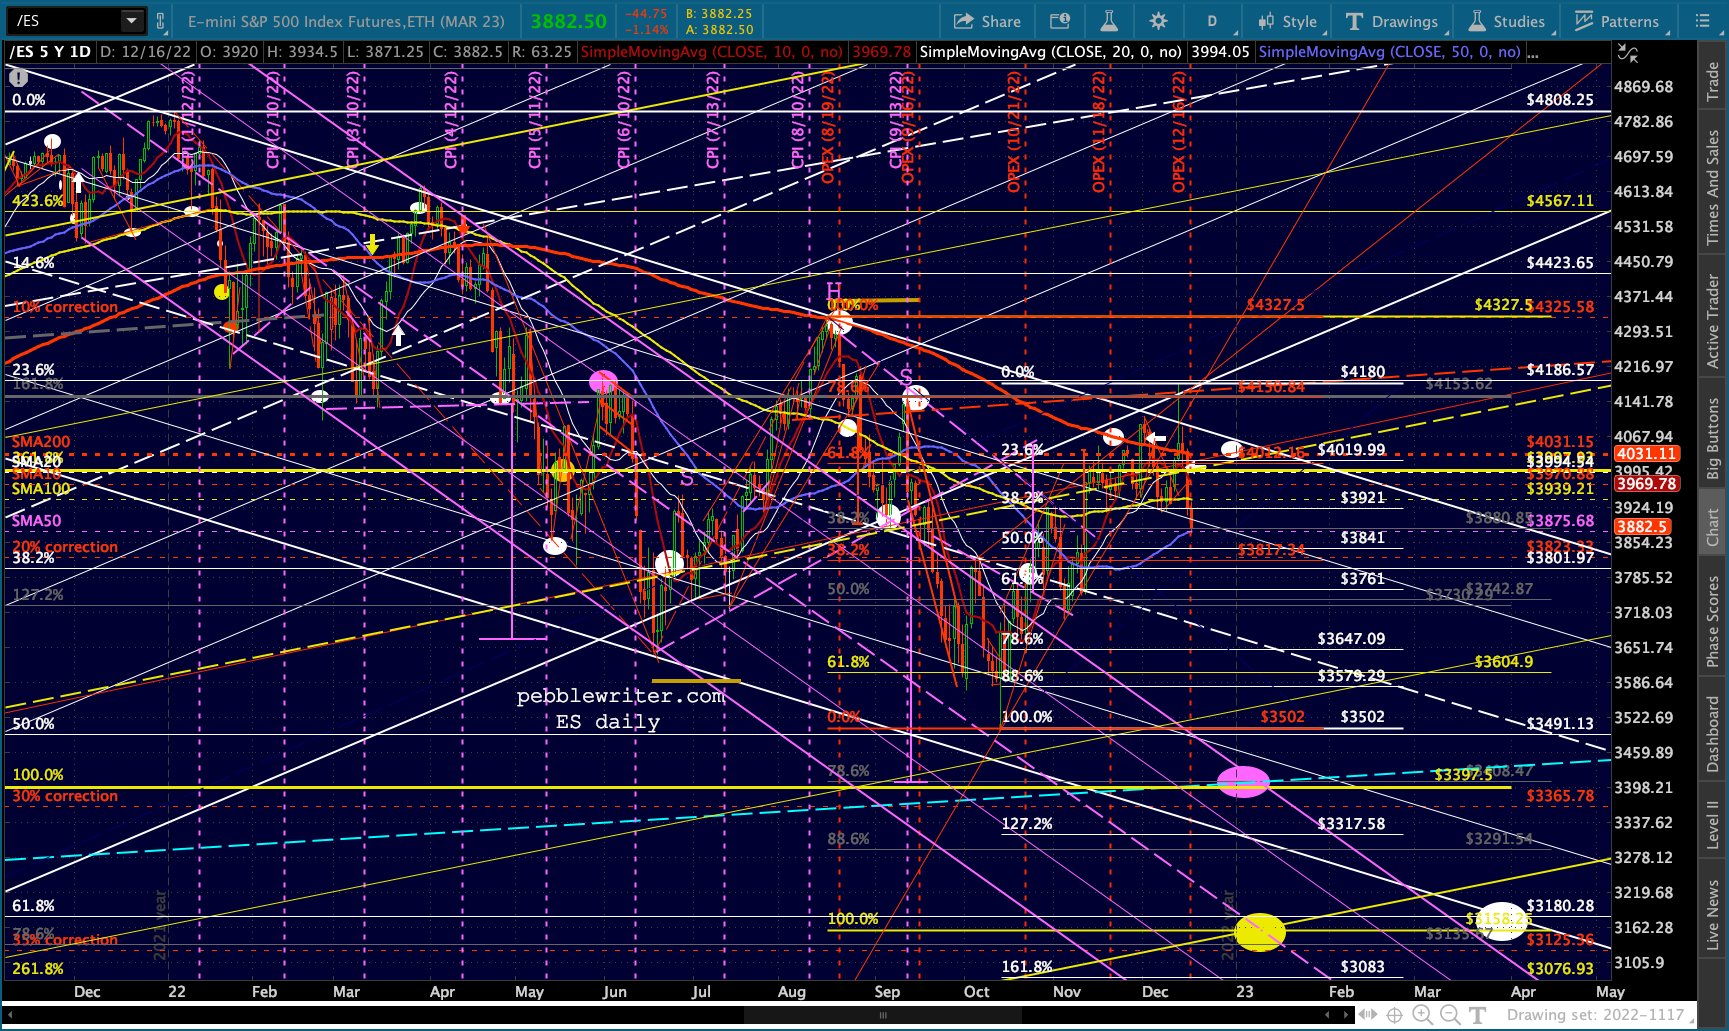Click the $3180.28 price level label
This screenshot has width=1729, height=1031.
1560,906
